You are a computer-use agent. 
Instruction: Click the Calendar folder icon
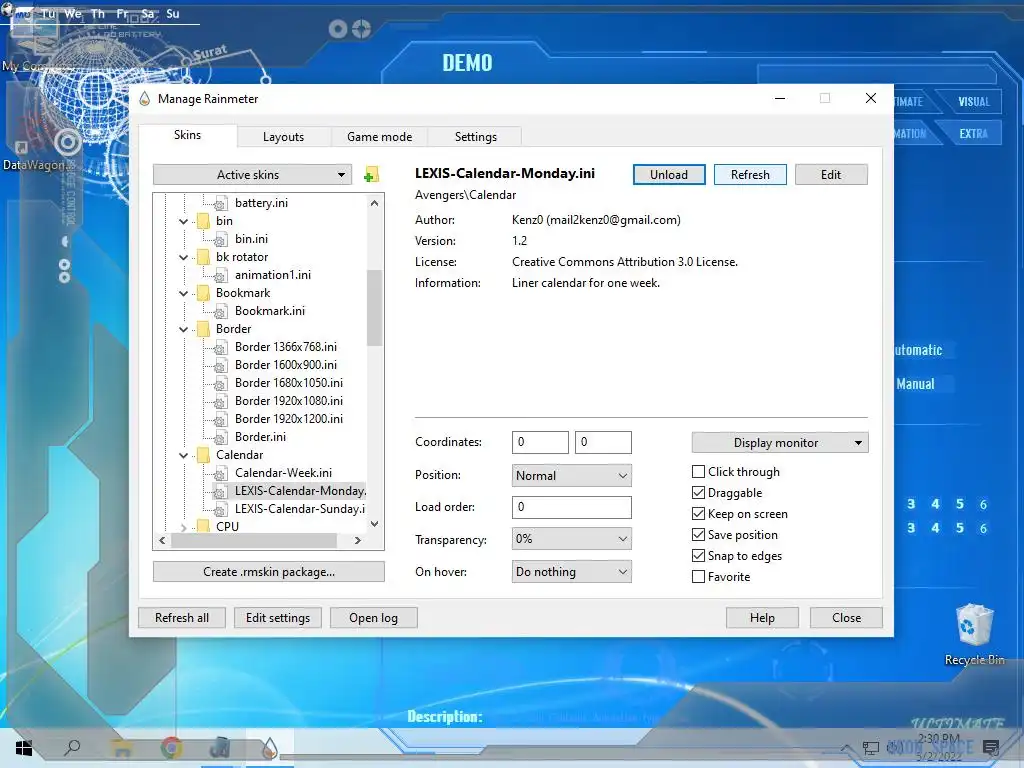[x=203, y=455]
